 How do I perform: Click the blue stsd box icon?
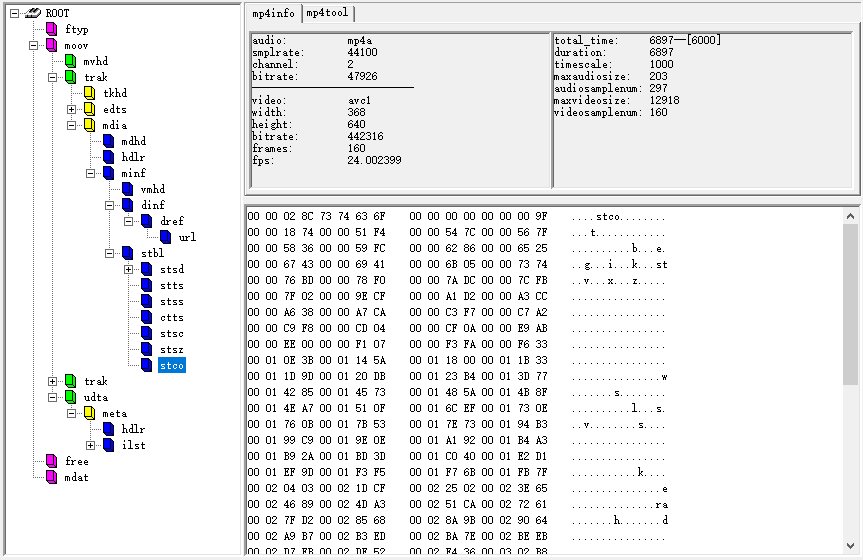click(146, 269)
